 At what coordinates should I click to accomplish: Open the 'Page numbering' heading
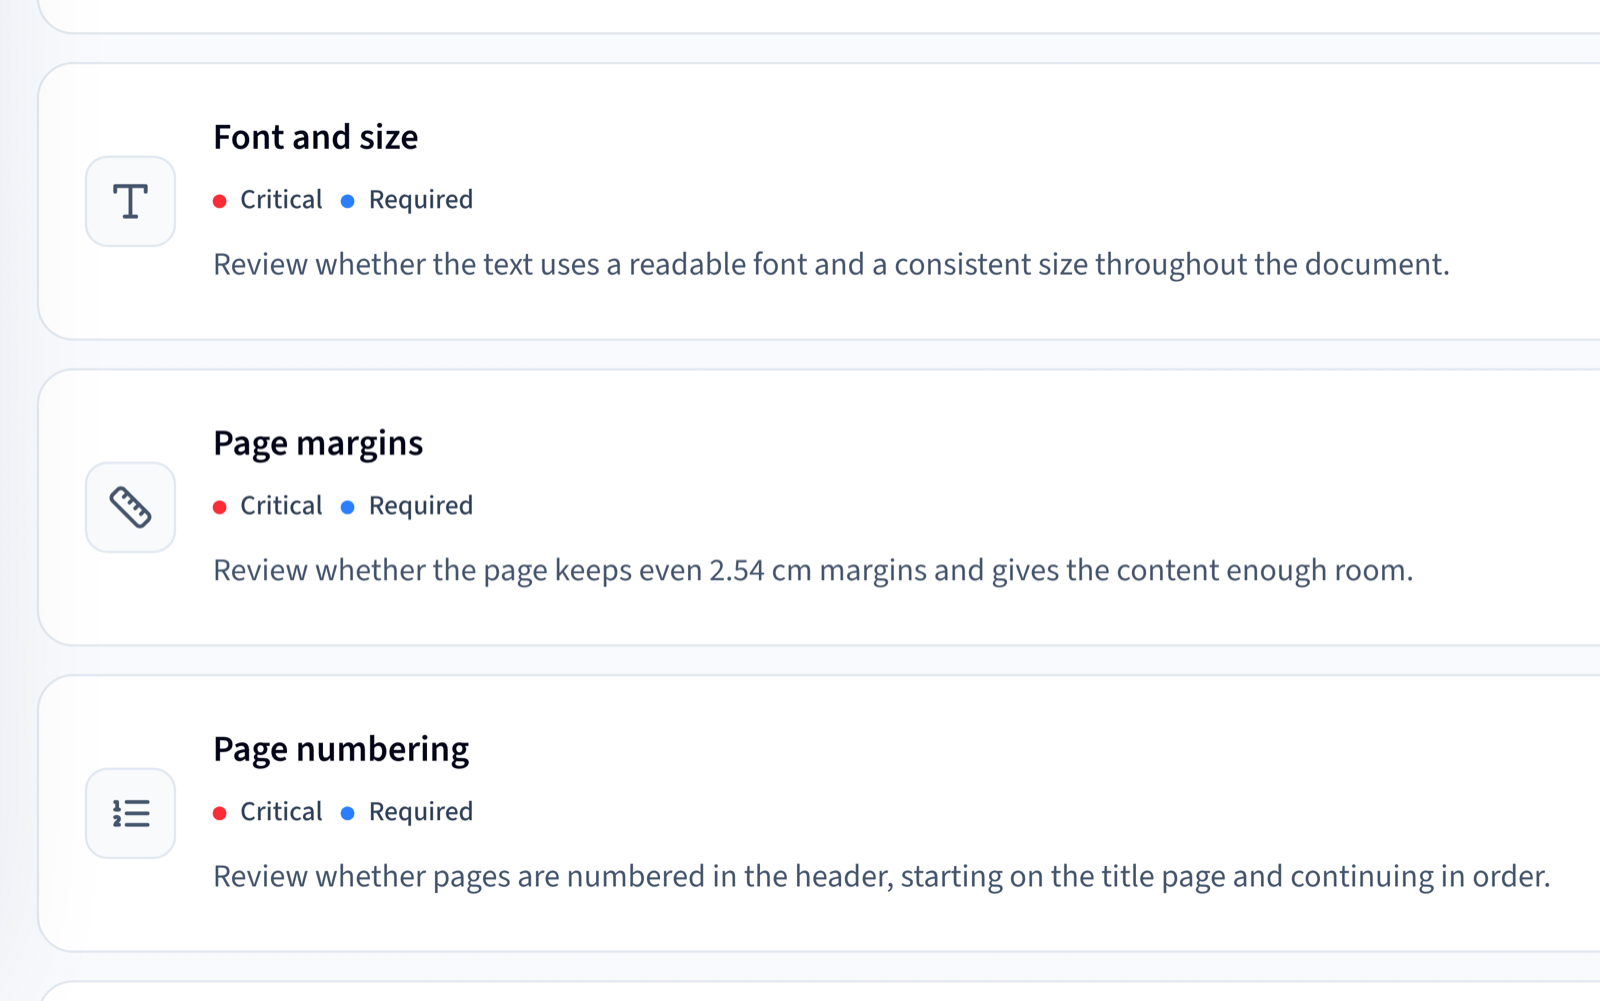point(341,749)
